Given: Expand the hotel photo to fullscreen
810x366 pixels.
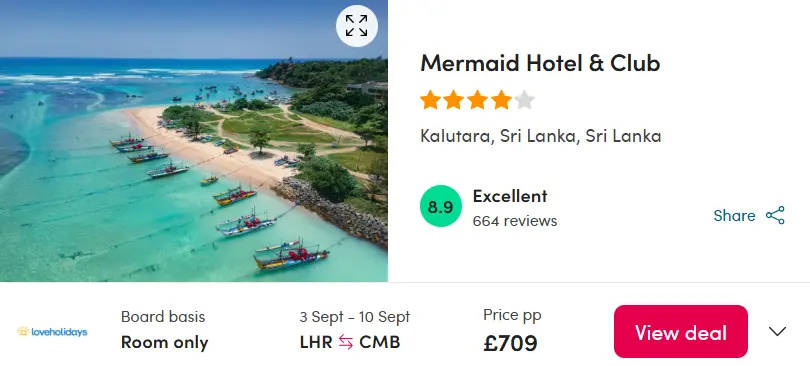Looking at the screenshot, I should [356, 26].
